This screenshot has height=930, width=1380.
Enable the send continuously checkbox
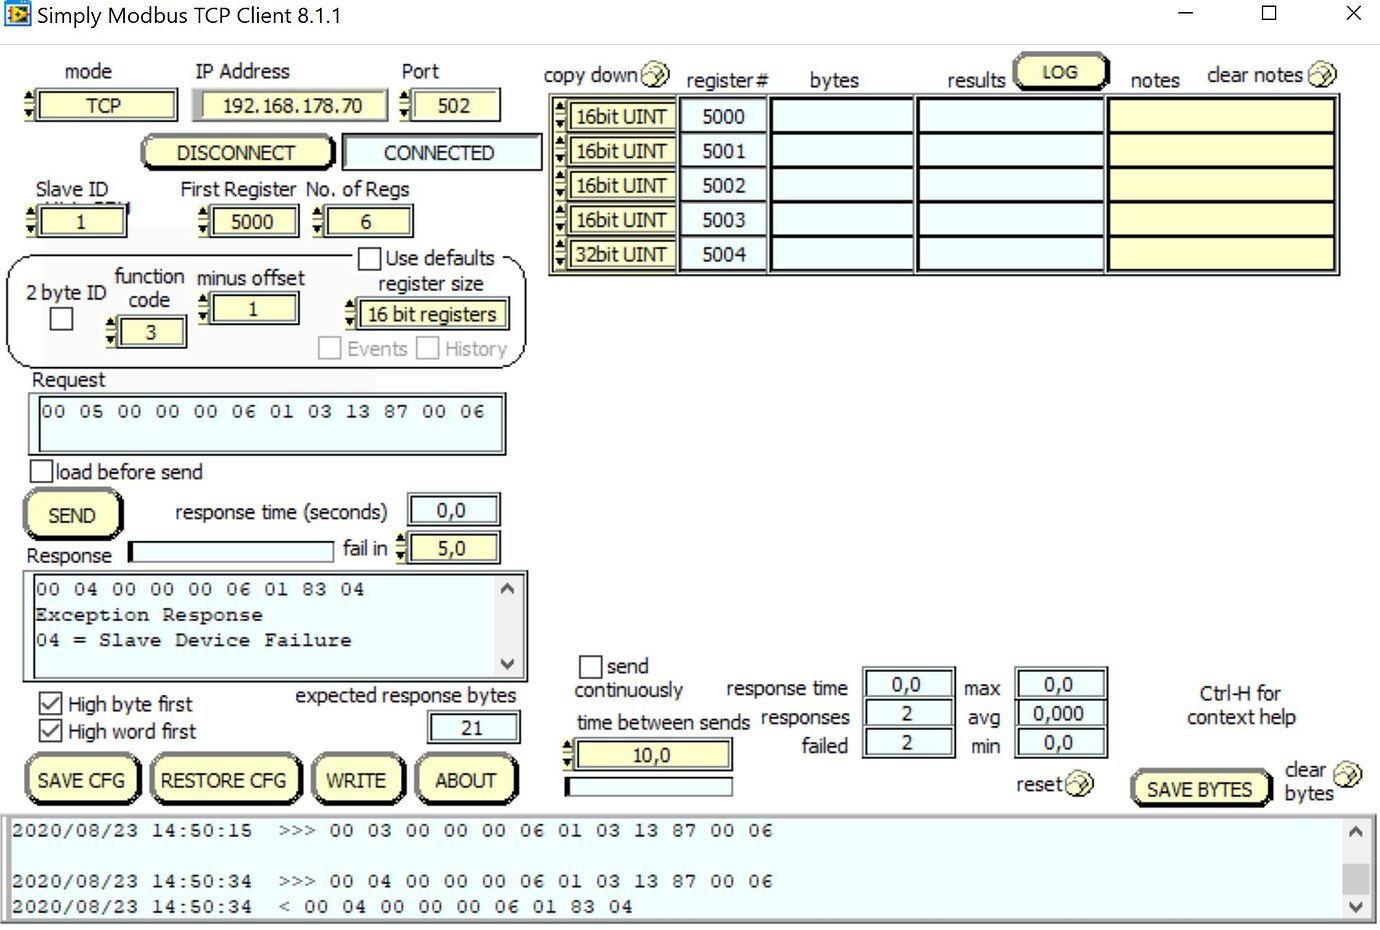click(x=590, y=666)
